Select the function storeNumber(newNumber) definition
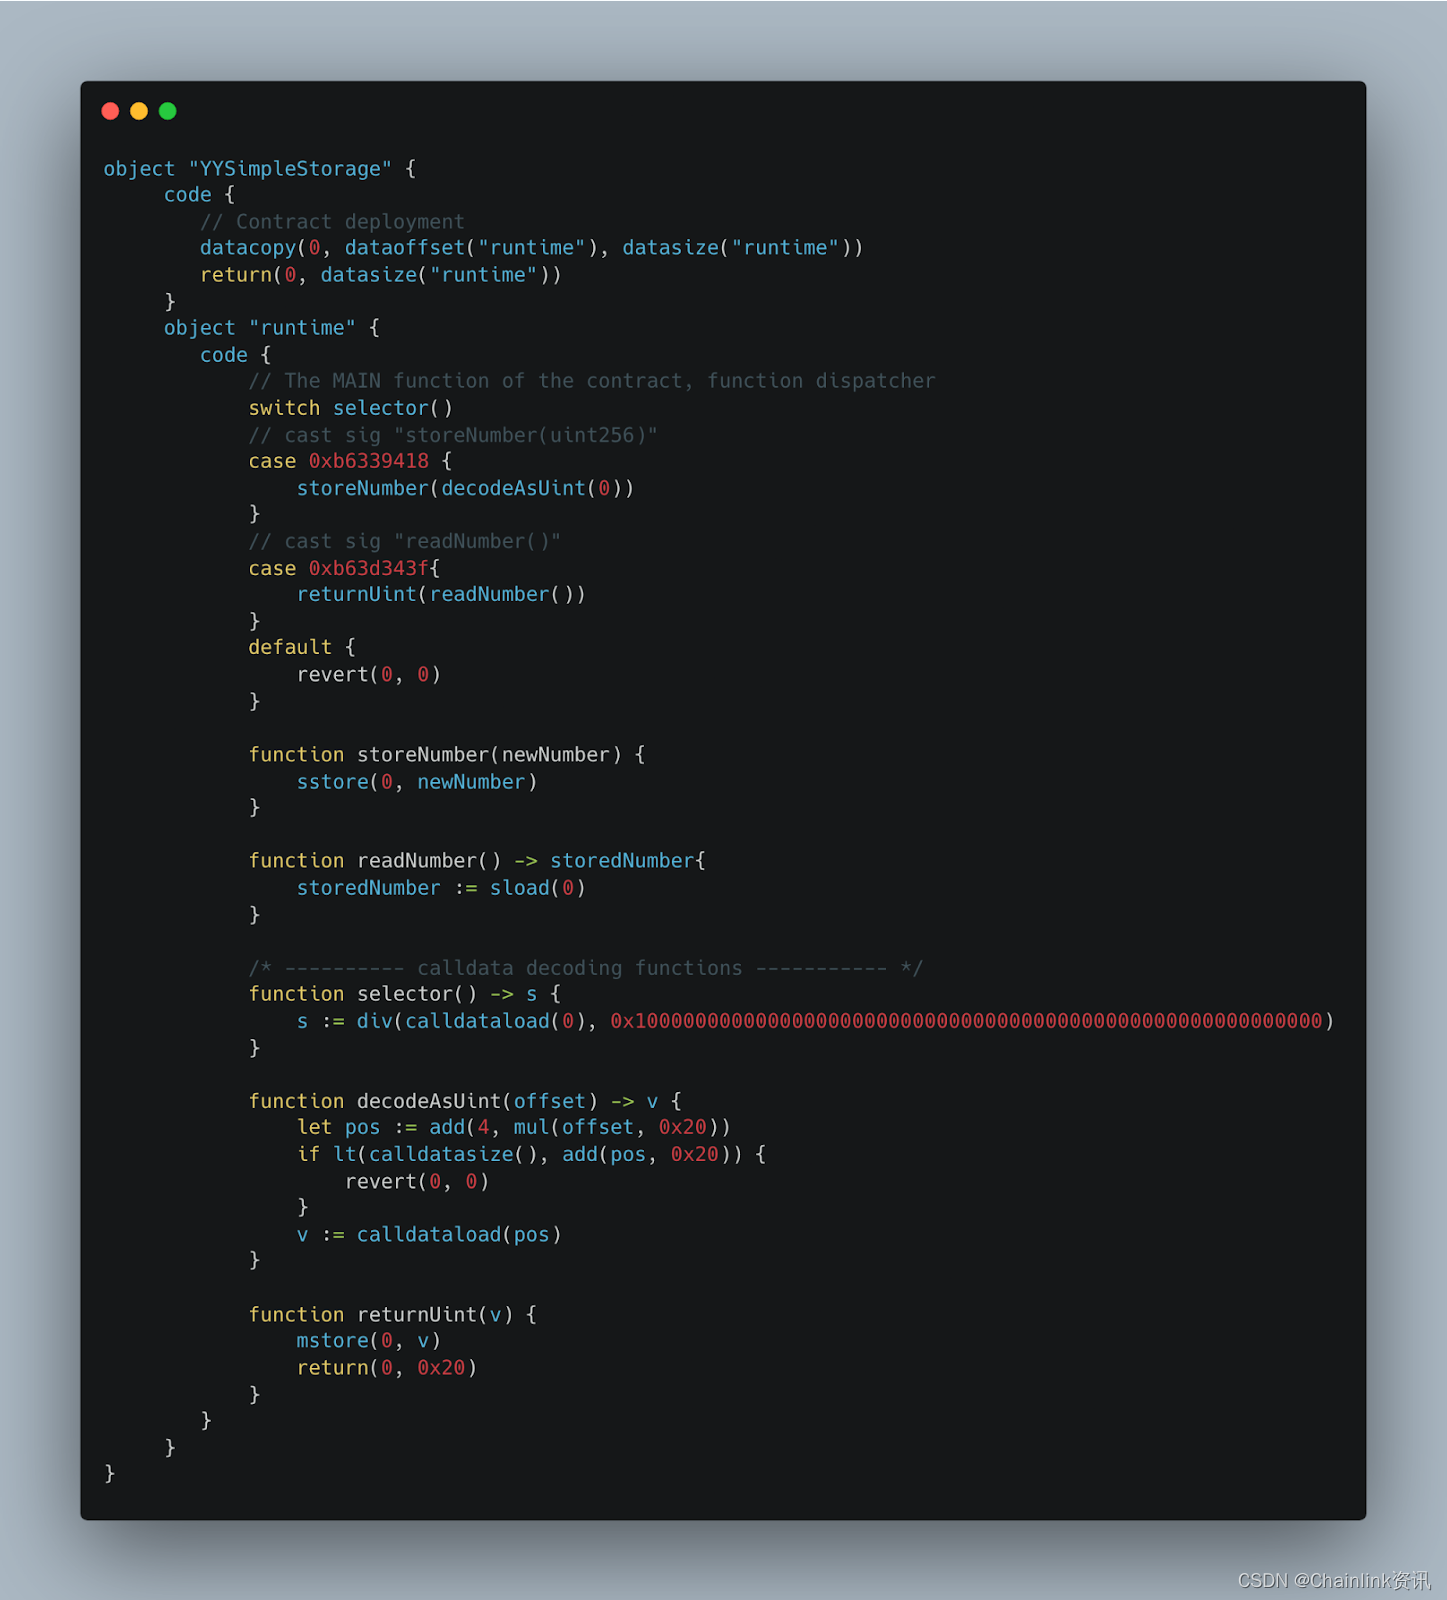This screenshot has height=1600, width=1447. pyautogui.click(x=447, y=755)
